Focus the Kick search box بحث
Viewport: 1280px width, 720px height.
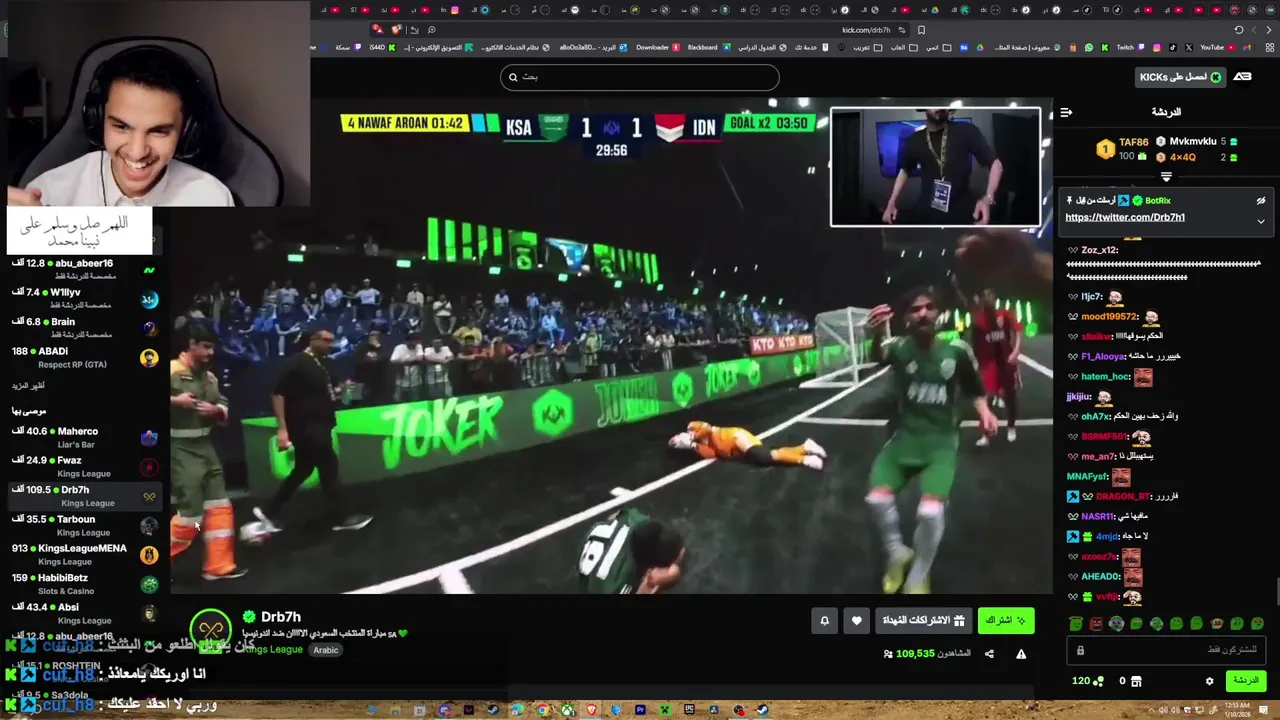[640, 77]
